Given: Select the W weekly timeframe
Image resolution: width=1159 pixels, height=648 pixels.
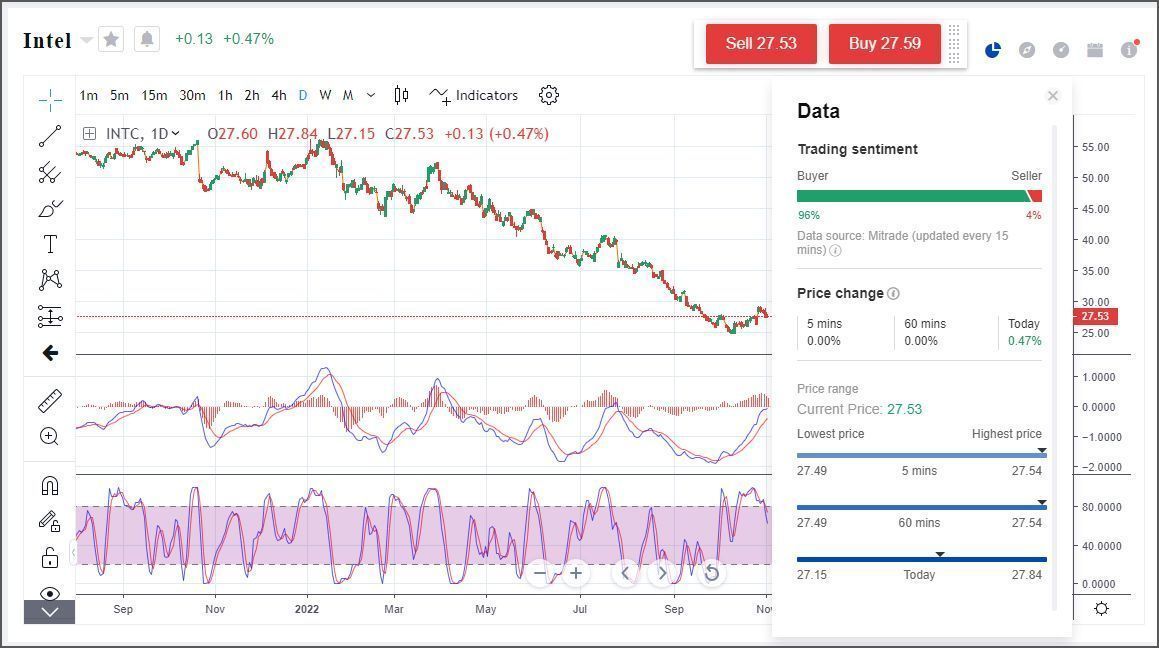Looking at the screenshot, I should 324,95.
